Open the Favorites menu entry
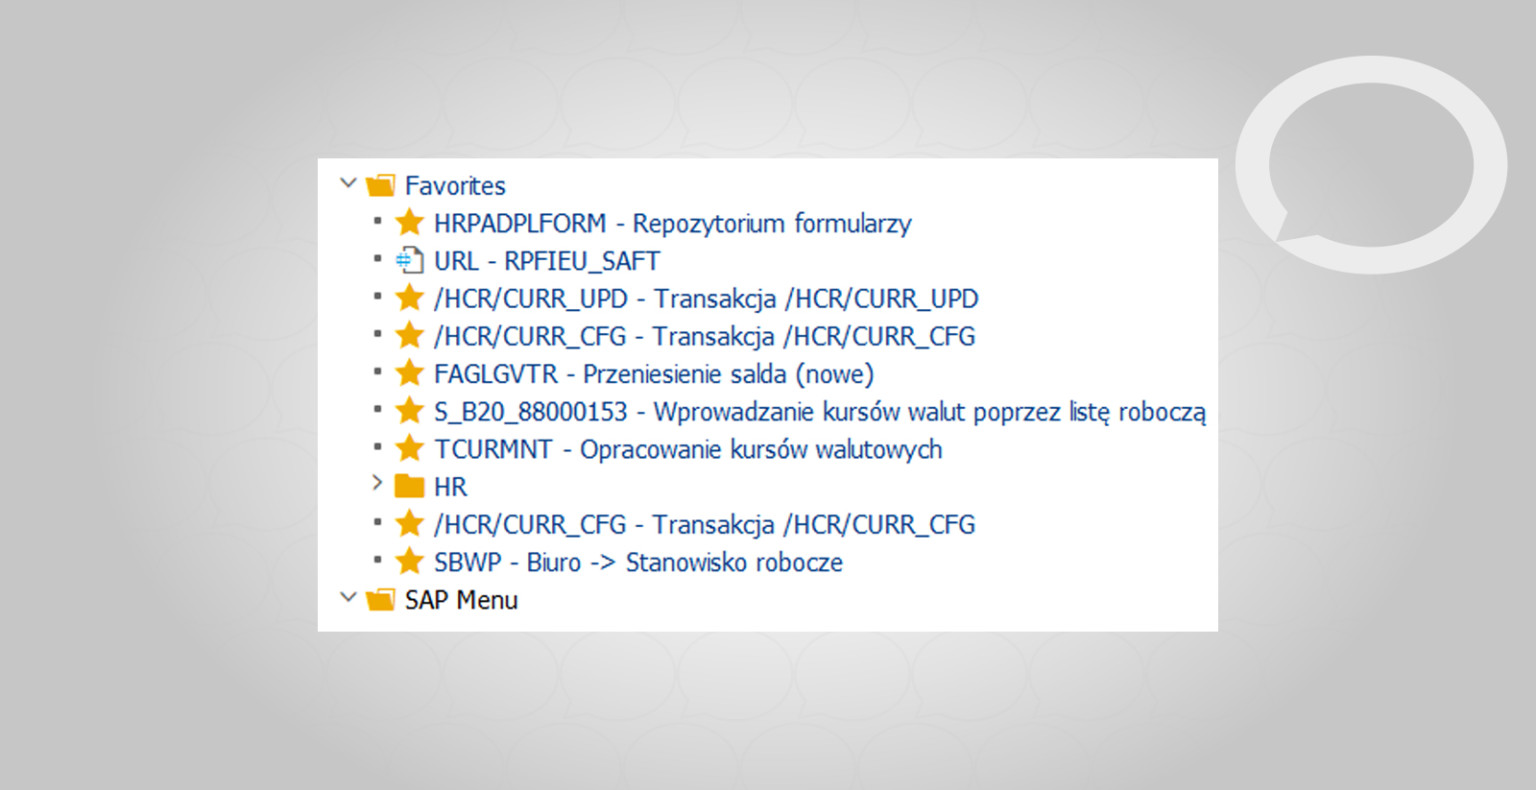The height and width of the screenshot is (790, 1536). tap(454, 185)
